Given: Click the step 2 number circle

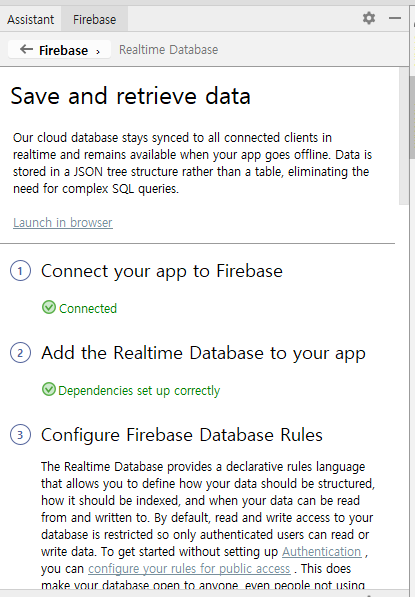Looking at the screenshot, I should pyautogui.click(x=20, y=353).
